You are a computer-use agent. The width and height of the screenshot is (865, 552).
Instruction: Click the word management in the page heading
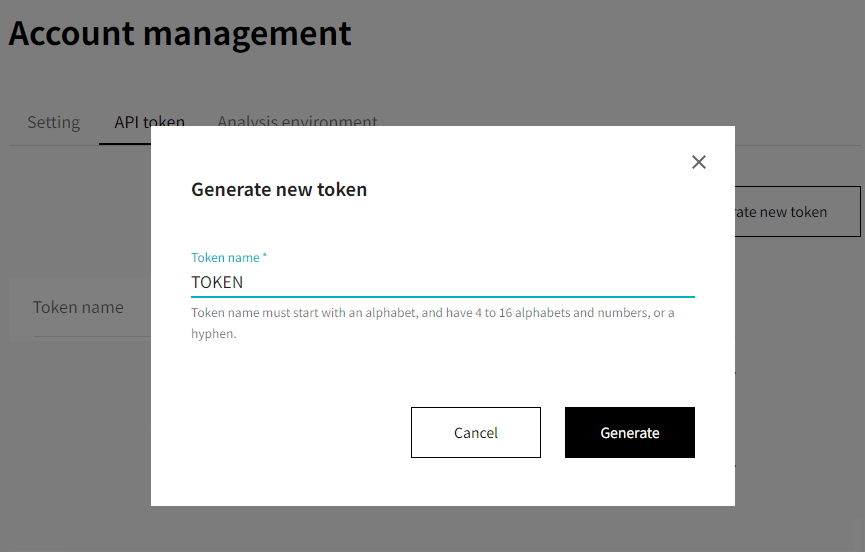click(247, 34)
